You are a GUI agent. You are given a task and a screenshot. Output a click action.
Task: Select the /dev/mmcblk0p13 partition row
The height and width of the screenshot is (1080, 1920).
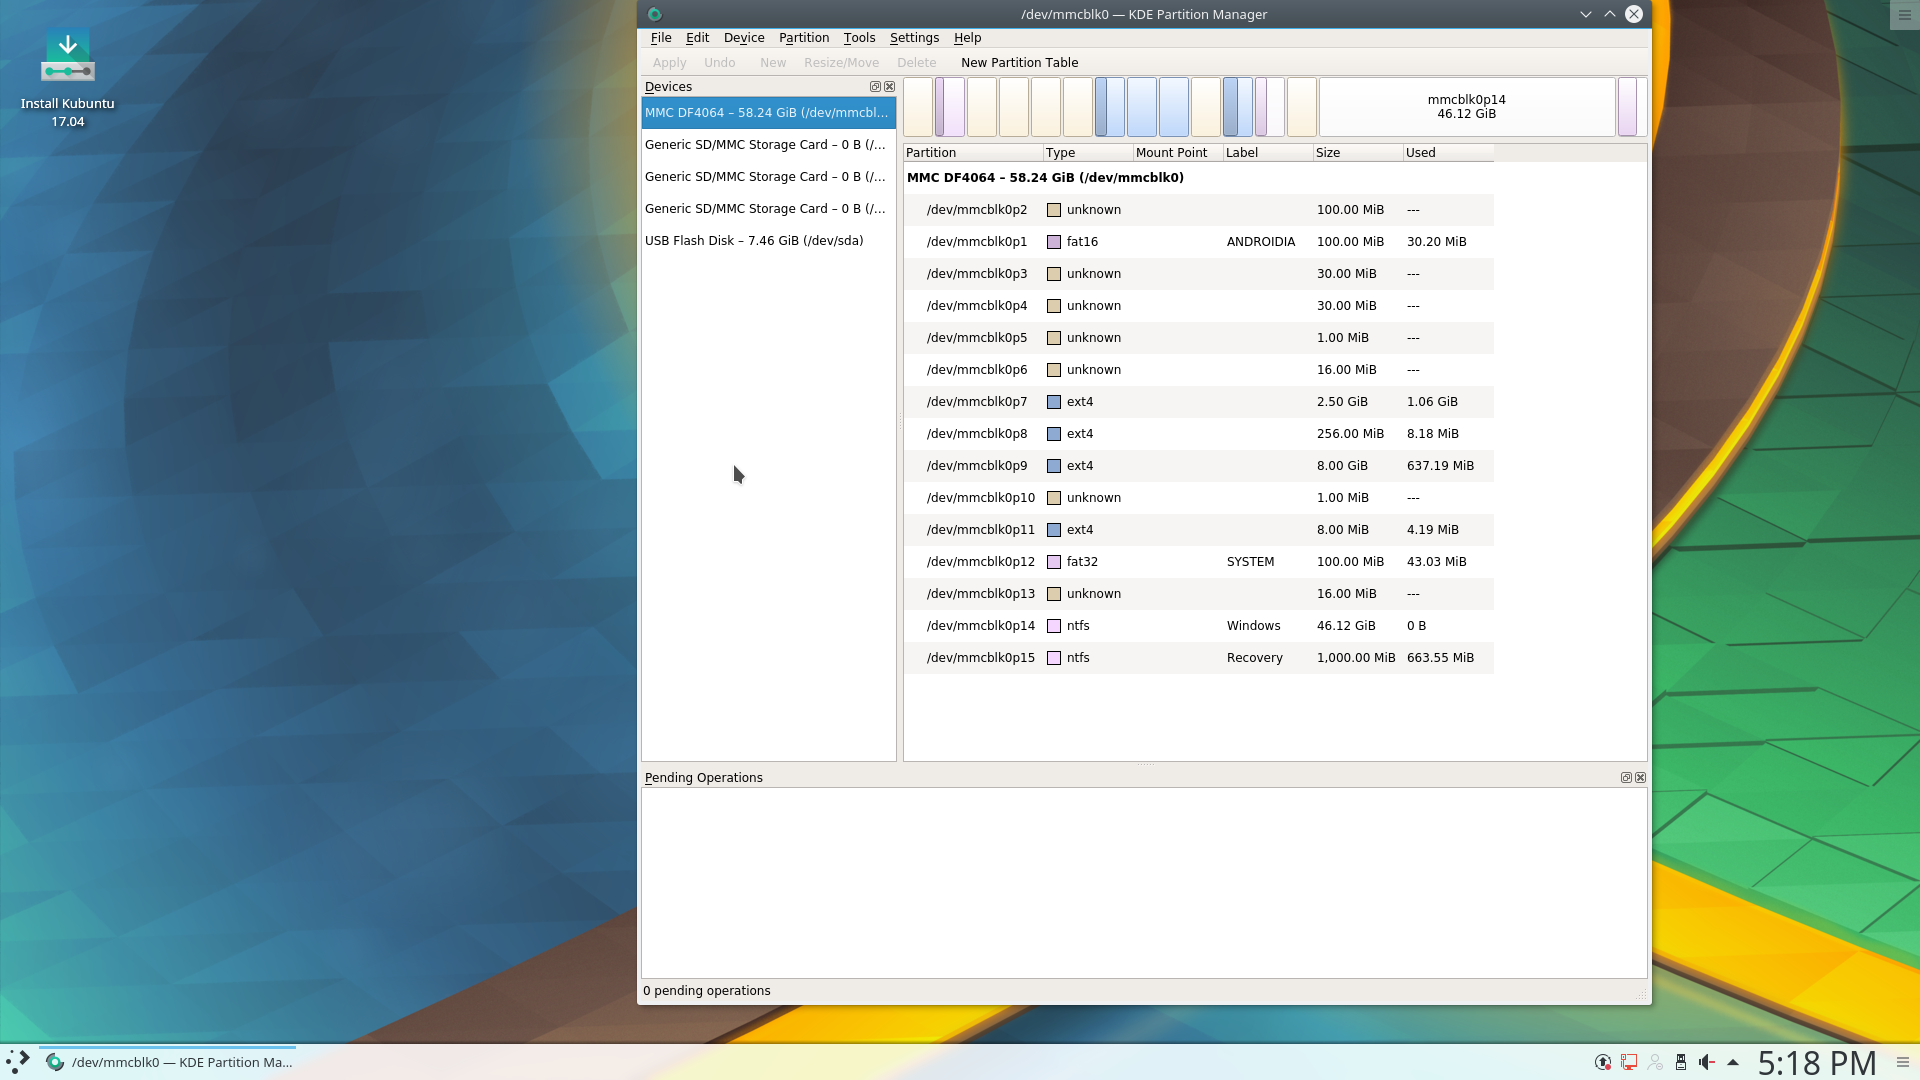click(x=1198, y=594)
